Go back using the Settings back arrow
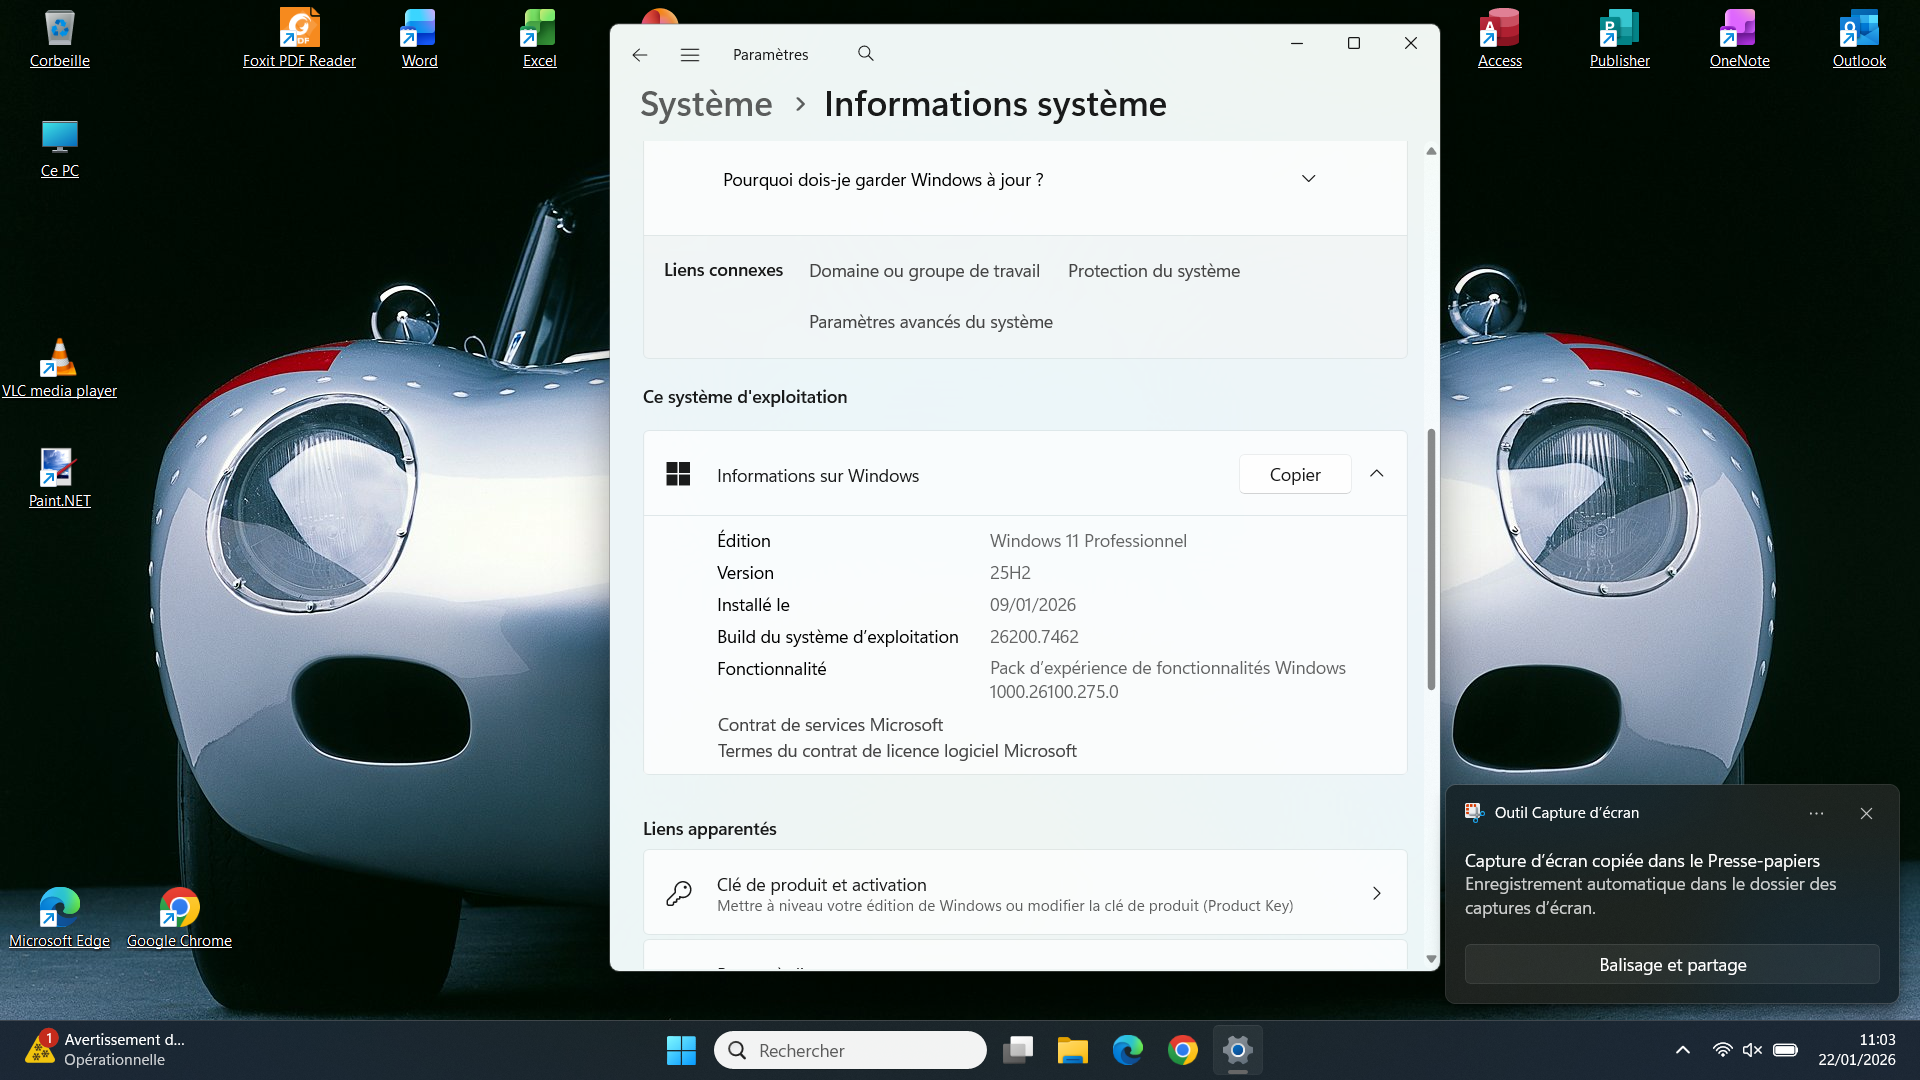1920x1080 pixels. click(x=640, y=55)
